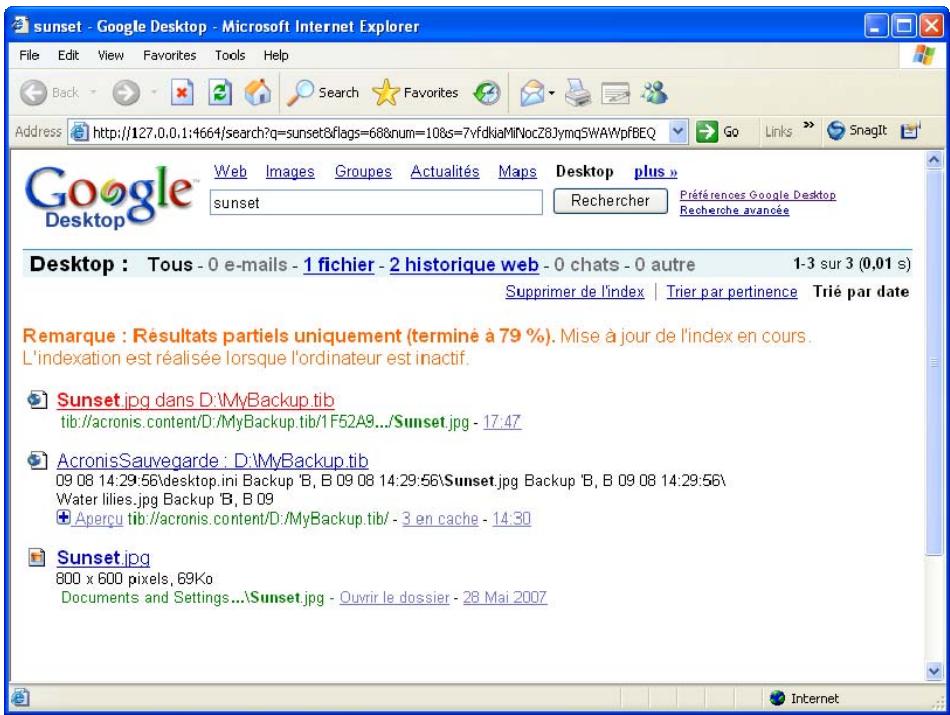Image resolution: width=950 pixels, height=715 pixels.
Task: Filter results by 1 fichier
Action: [x=339, y=265]
